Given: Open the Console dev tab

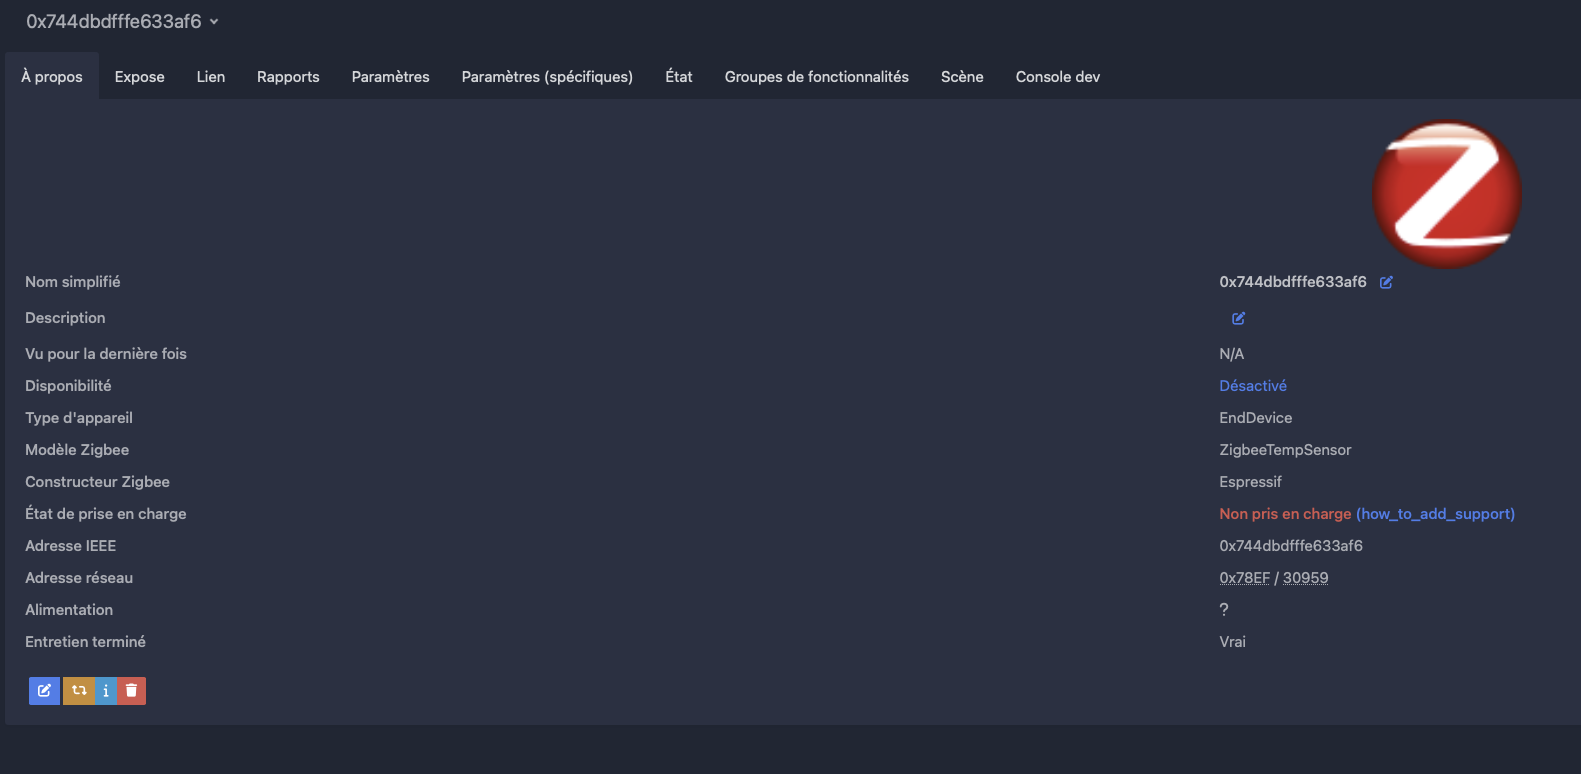Looking at the screenshot, I should tap(1057, 77).
